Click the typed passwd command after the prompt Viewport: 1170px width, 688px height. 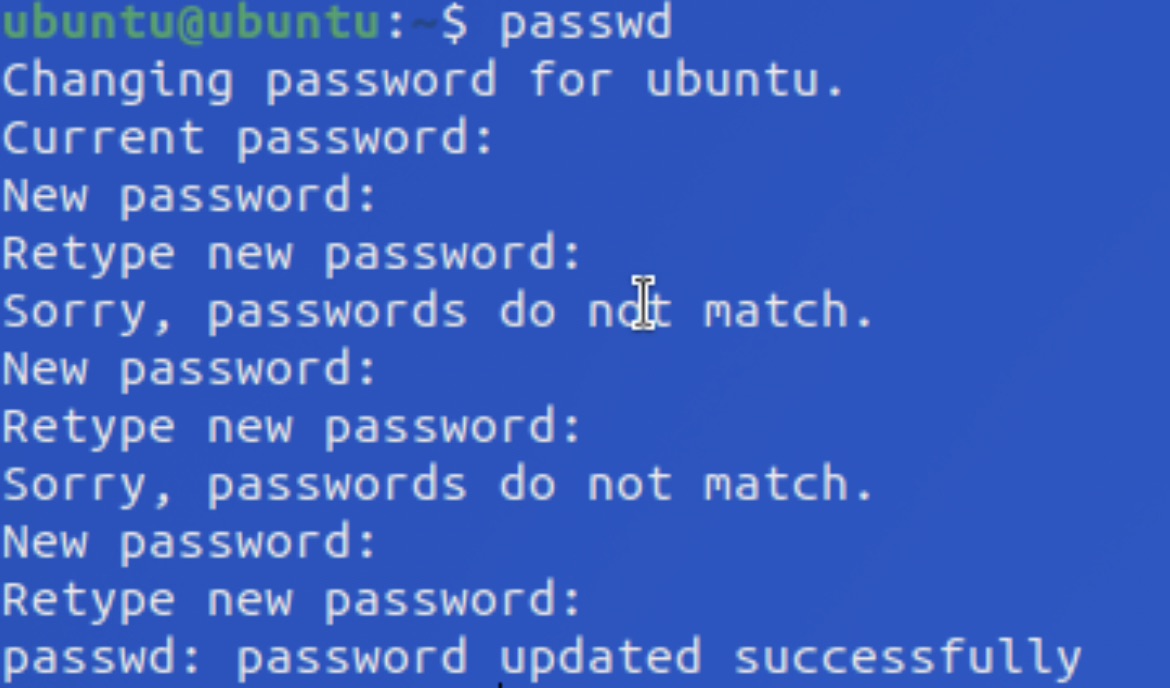pos(585,24)
